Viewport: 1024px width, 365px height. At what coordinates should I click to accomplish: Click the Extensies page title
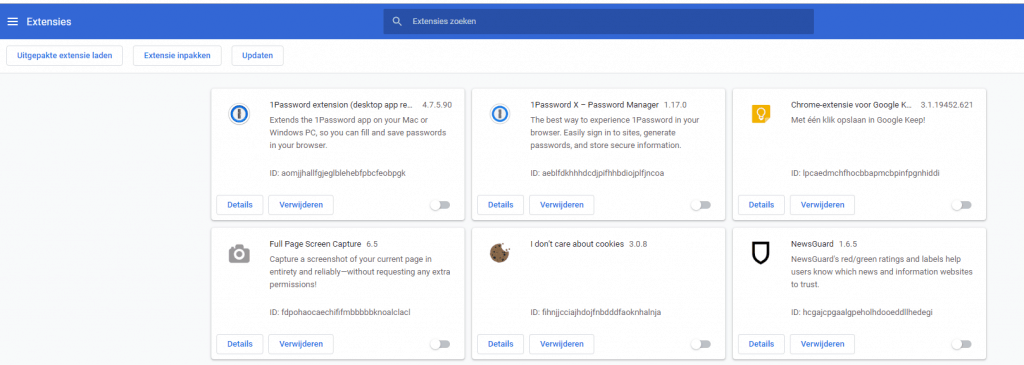(49, 22)
